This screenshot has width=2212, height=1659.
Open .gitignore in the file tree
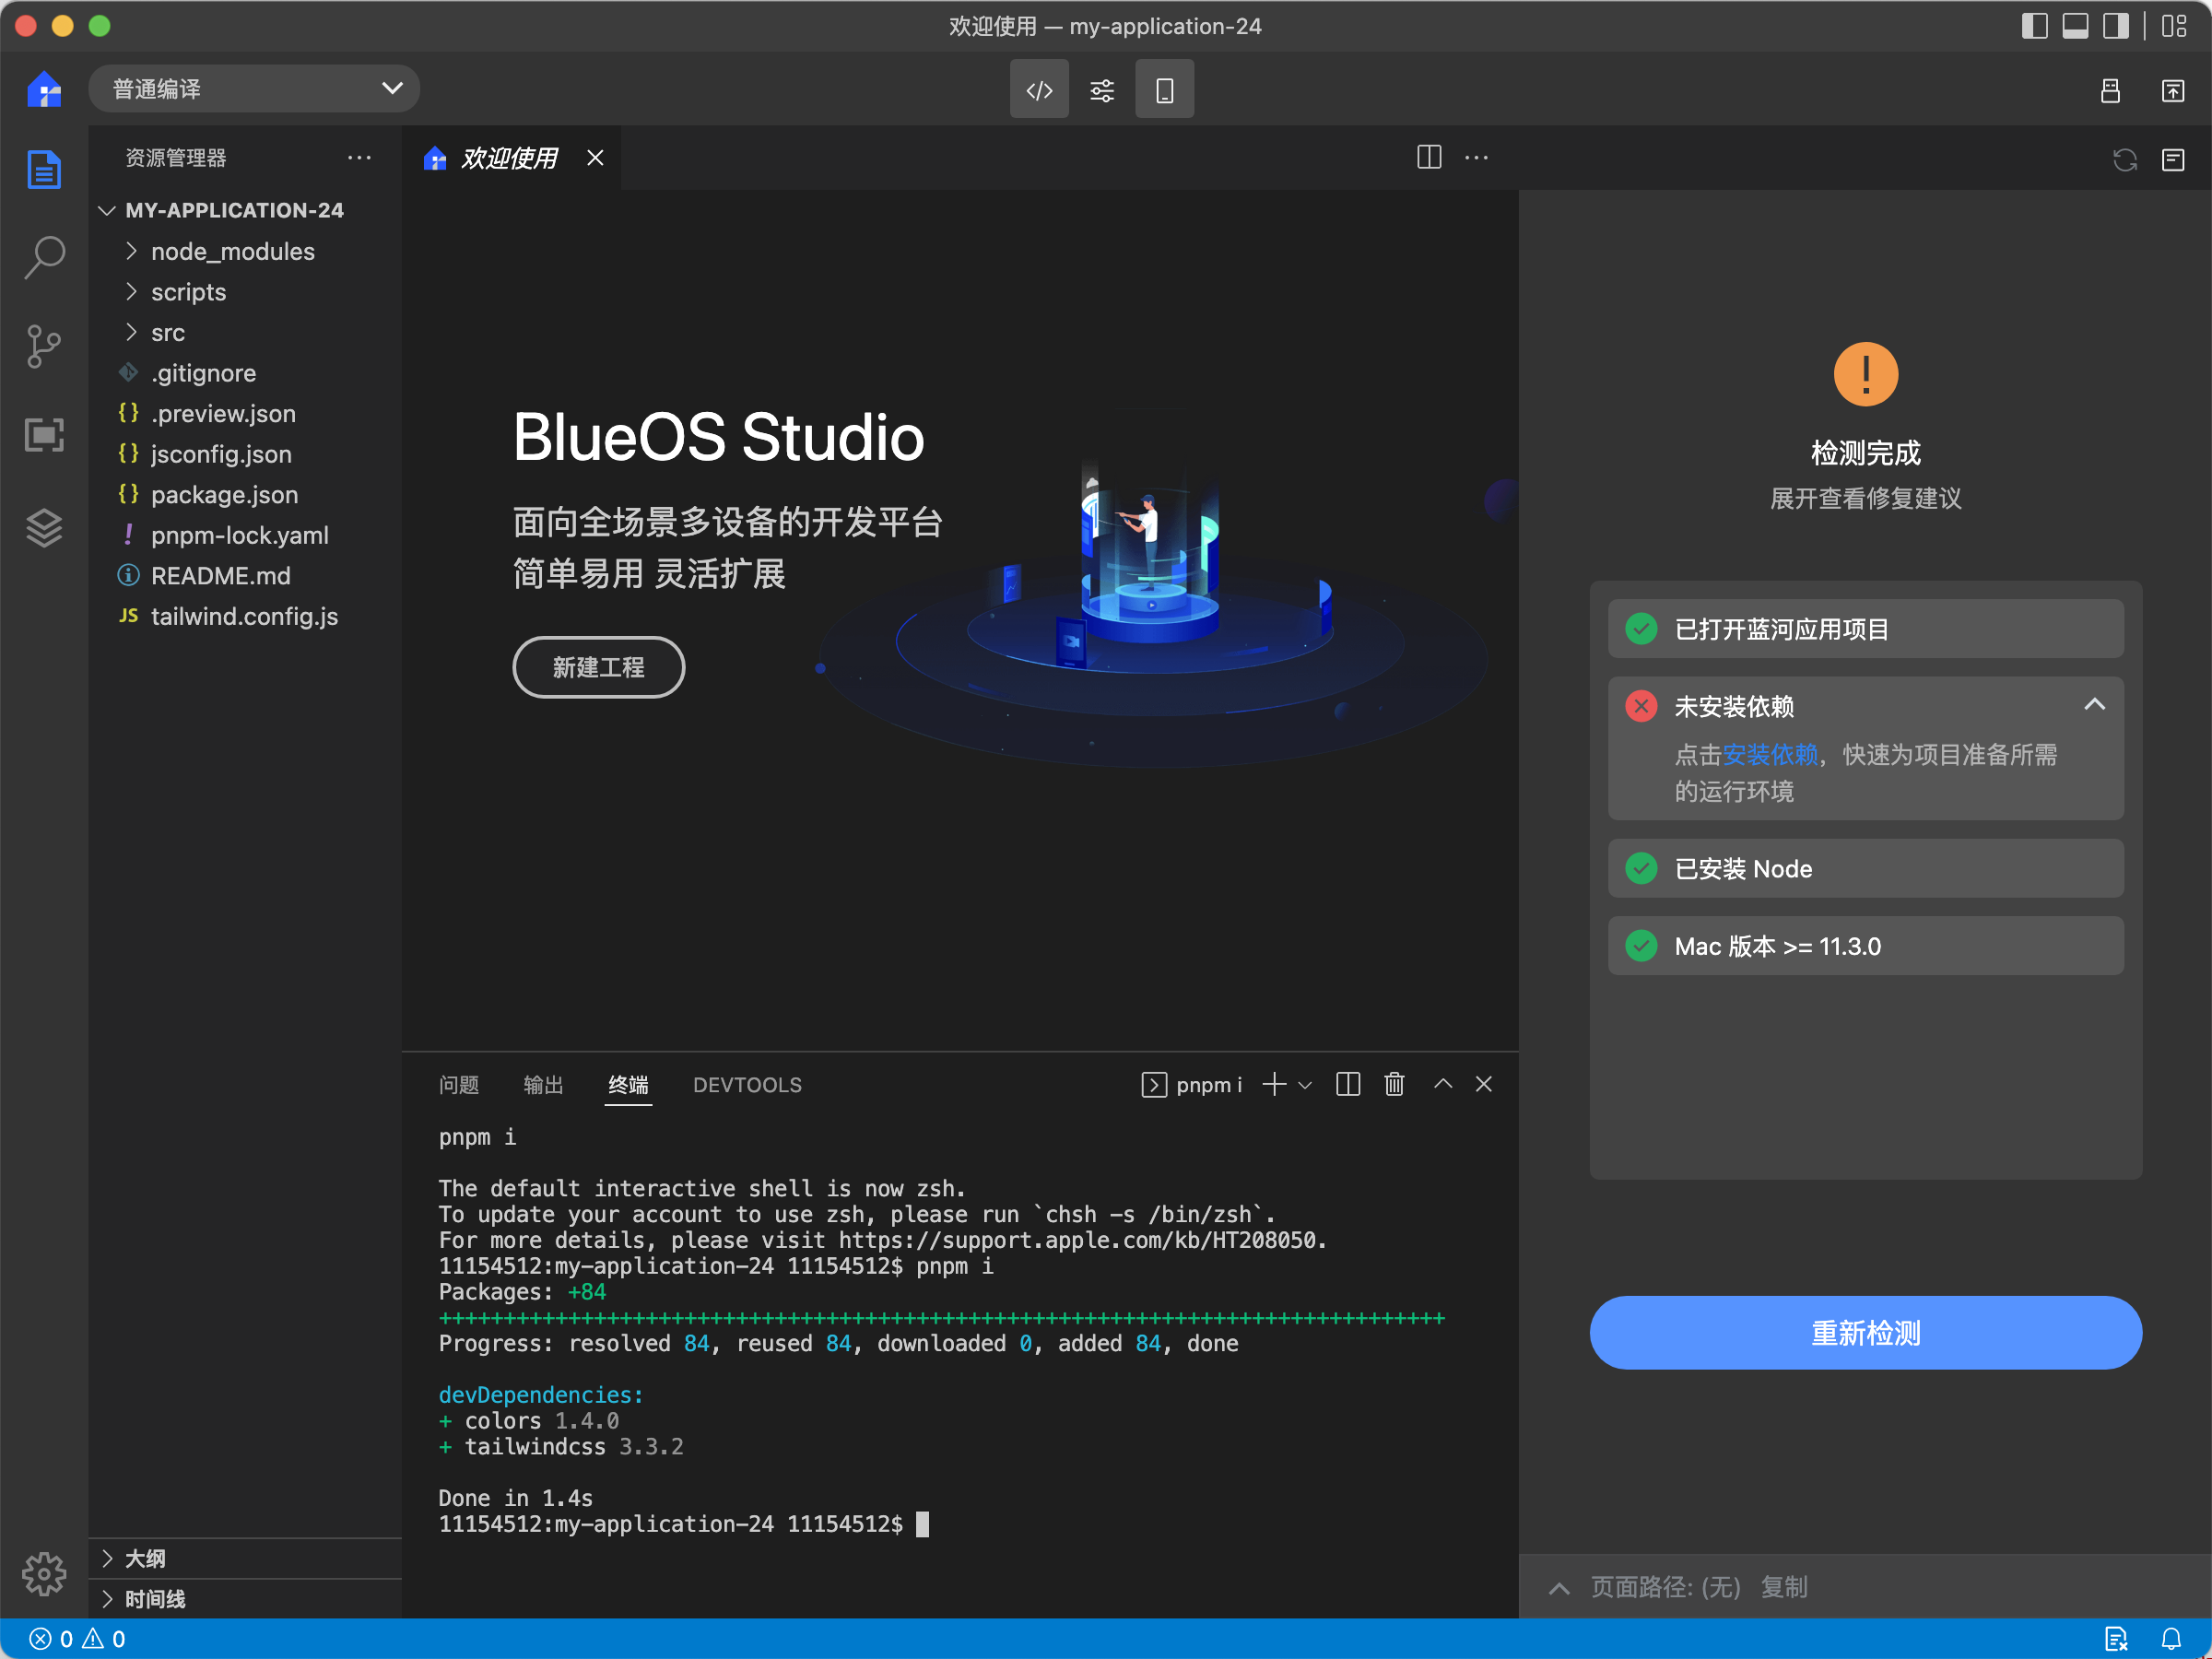245,373
